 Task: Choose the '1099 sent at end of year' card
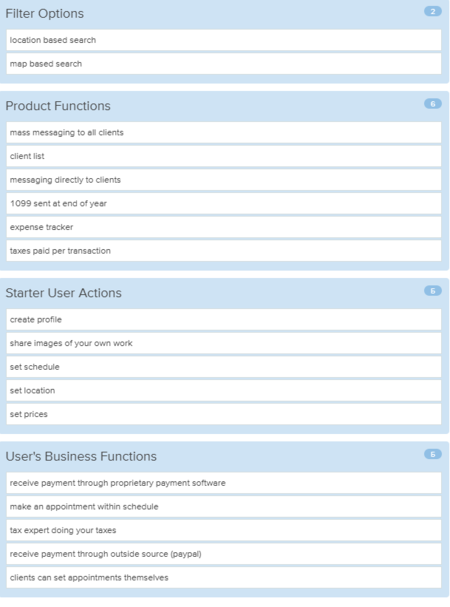[224, 203]
